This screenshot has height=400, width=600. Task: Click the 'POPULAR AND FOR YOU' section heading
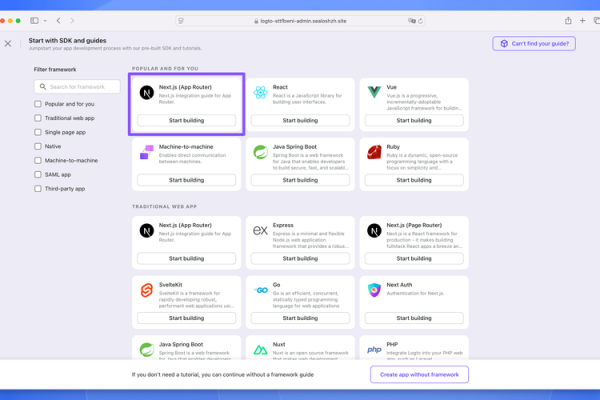(x=165, y=69)
